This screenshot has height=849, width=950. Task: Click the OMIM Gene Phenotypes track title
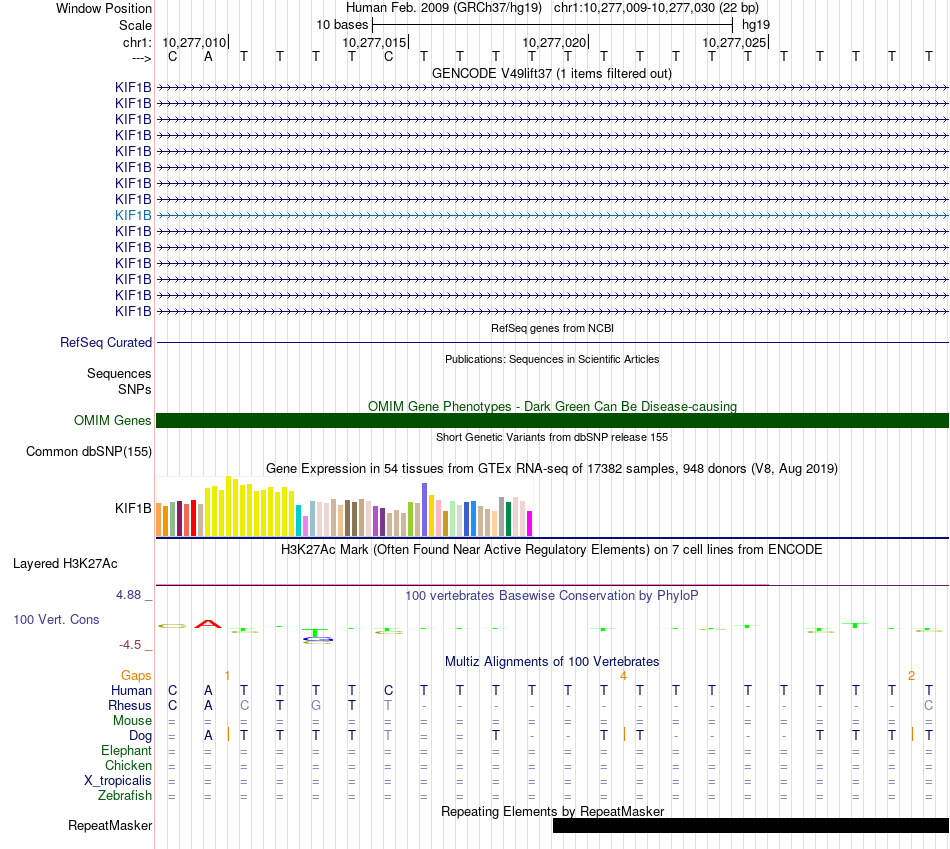point(552,406)
